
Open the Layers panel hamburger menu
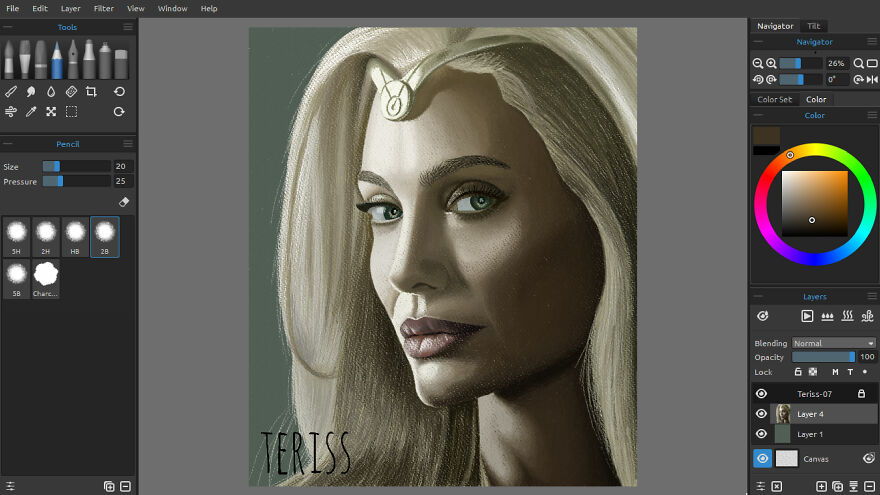[x=872, y=296]
